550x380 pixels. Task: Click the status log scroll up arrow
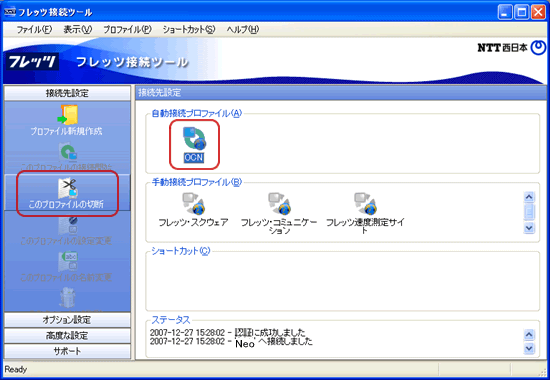click(x=529, y=335)
